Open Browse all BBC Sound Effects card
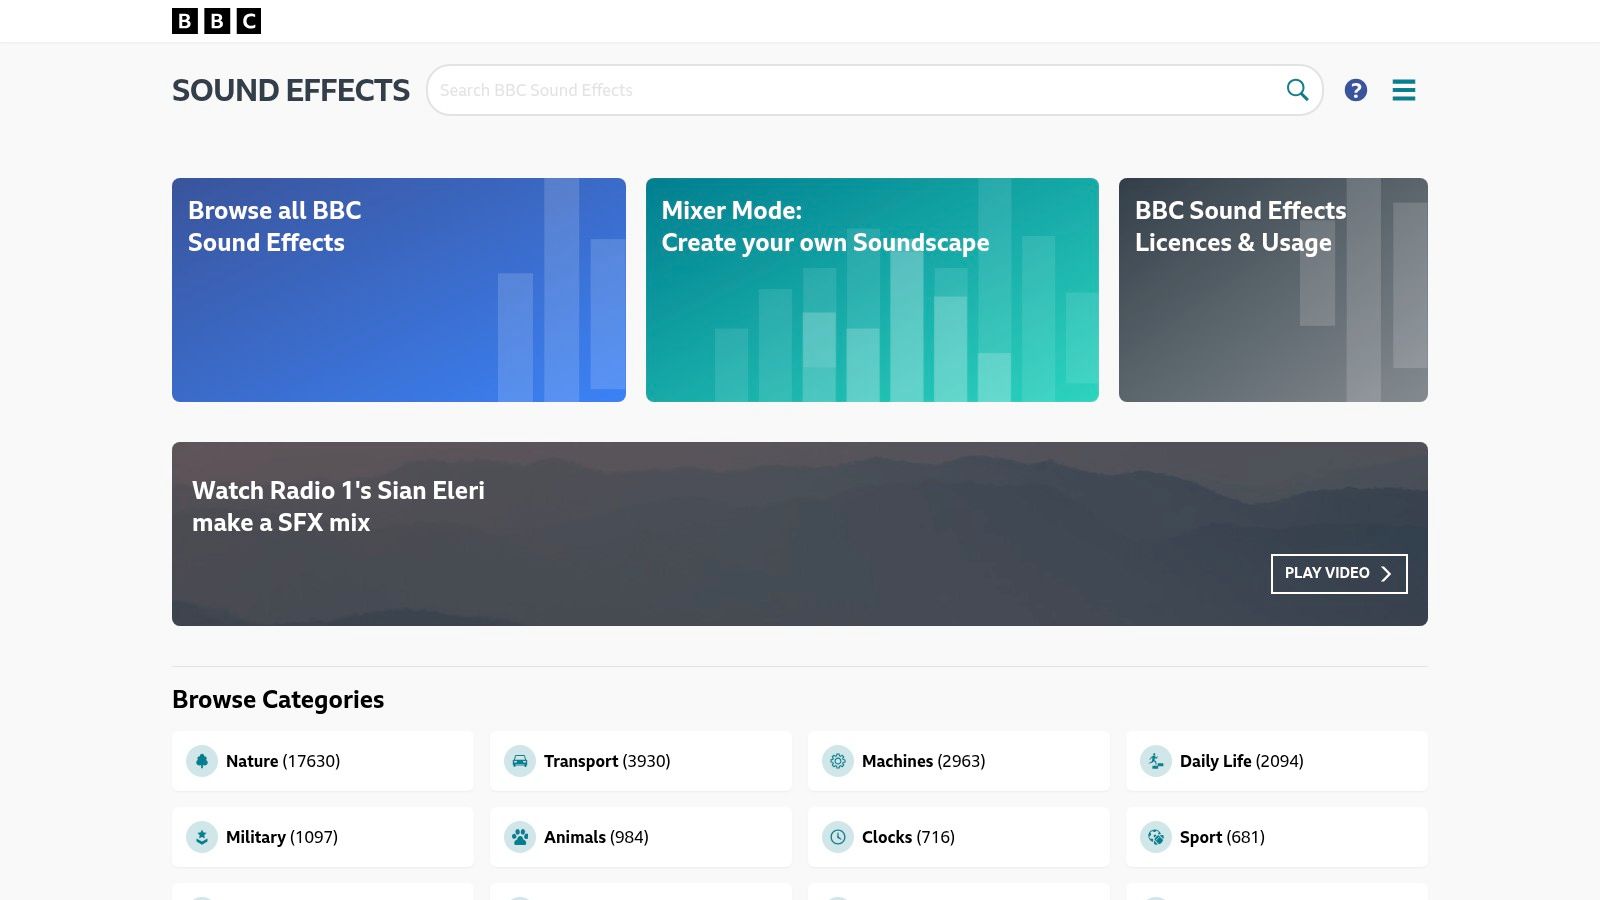Screen dimensions: 1600x900 click(x=398, y=290)
